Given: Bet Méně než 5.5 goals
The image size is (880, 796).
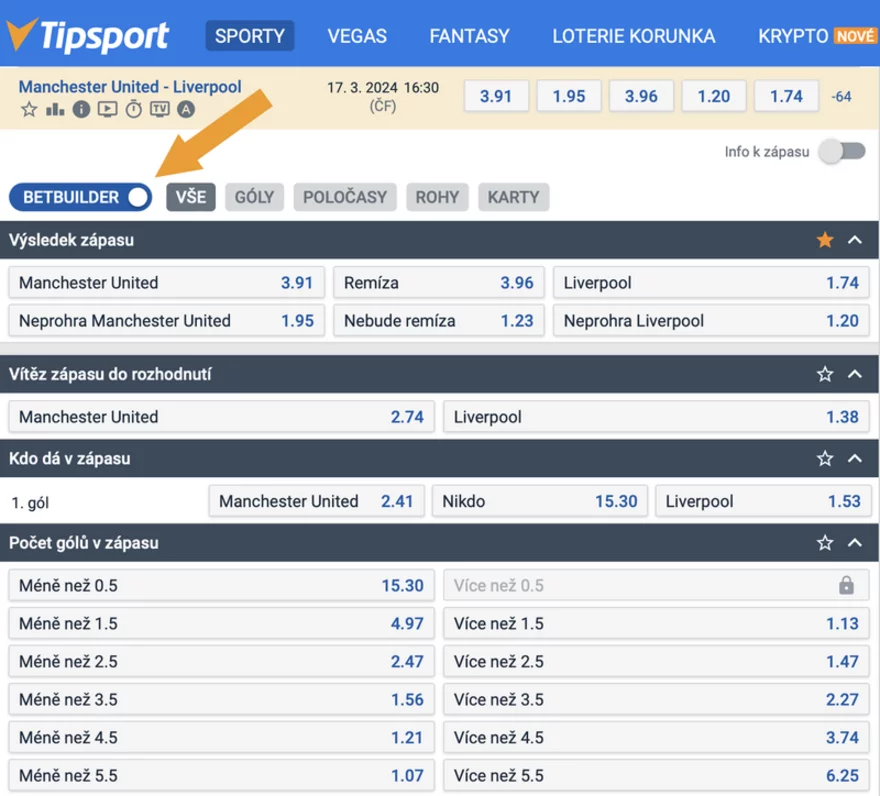Looking at the screenshot, I should coord(221,775).
